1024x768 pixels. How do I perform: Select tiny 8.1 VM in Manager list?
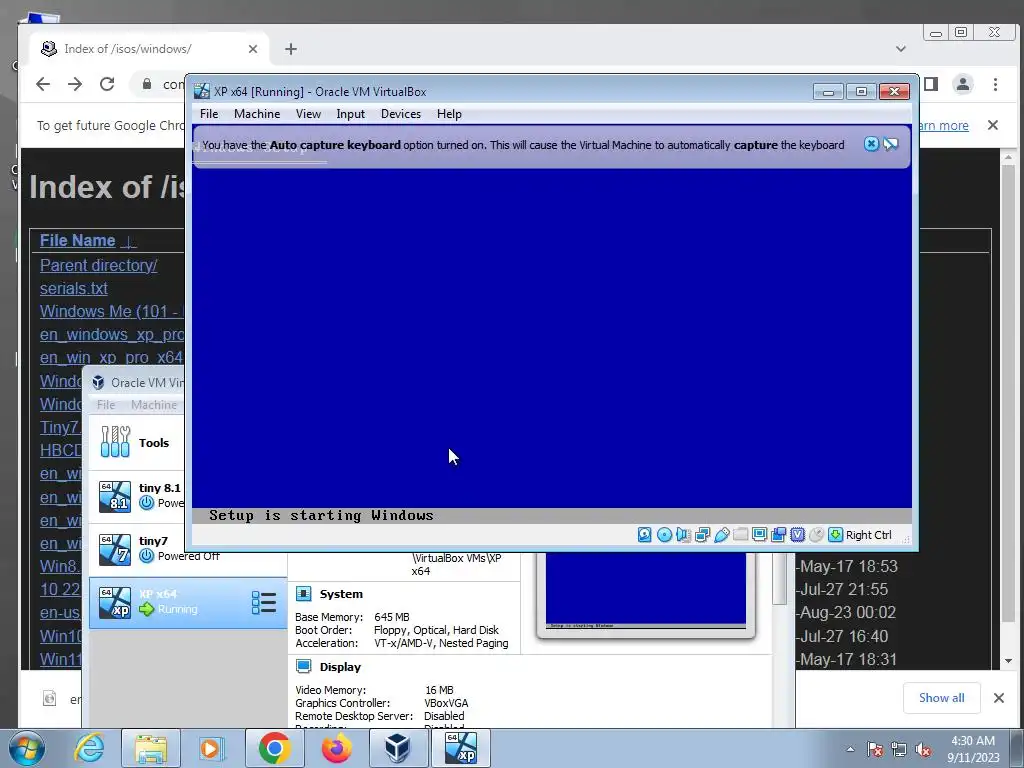(137, 496)
